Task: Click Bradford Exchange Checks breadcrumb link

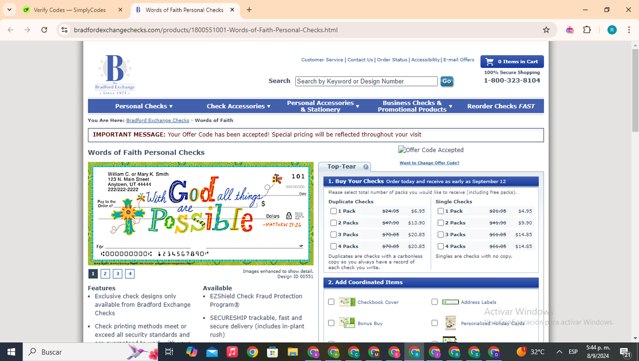Action: coord(158,120)
